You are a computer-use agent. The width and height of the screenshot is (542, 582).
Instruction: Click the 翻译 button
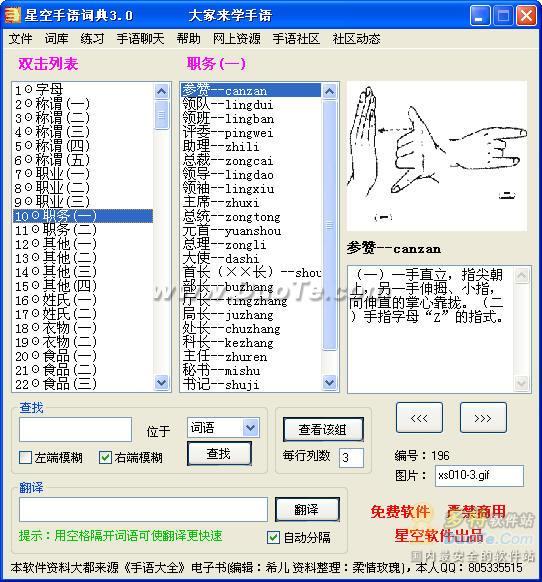tap(307, 510)
